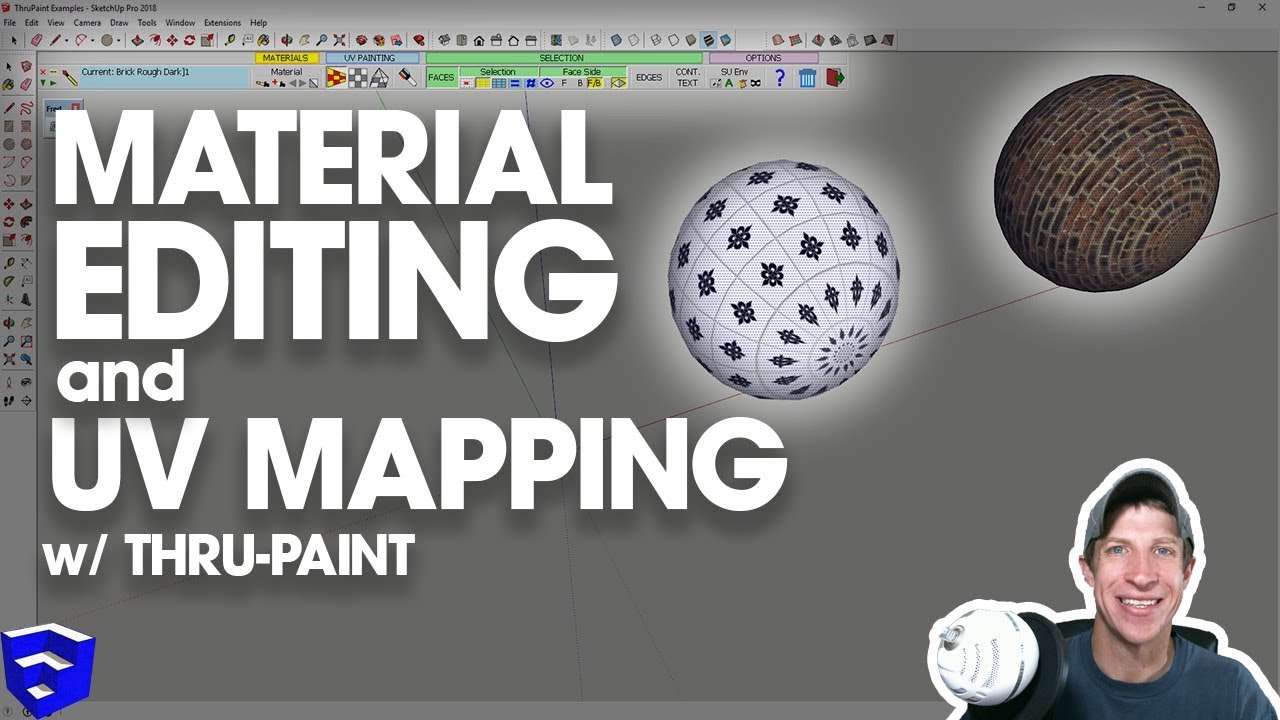
Task: Switch to Front view house icon
Action: [x=478, y=40]
